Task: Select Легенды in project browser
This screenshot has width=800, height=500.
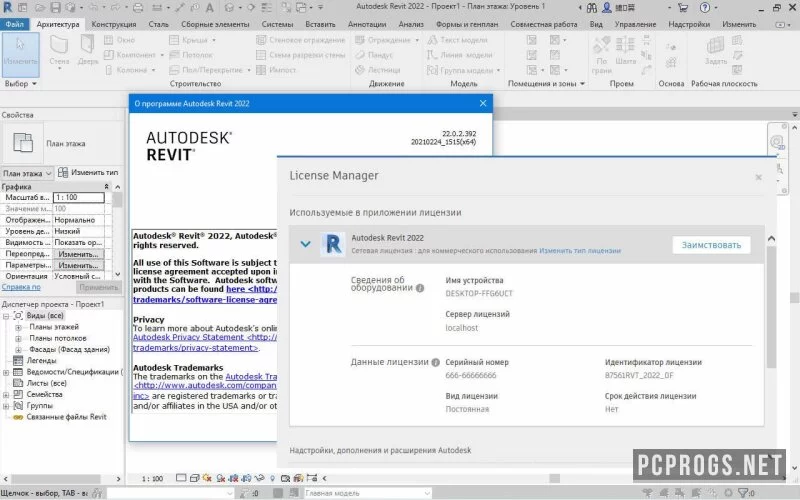Action: pyautogui.click(x=41, y=361)
